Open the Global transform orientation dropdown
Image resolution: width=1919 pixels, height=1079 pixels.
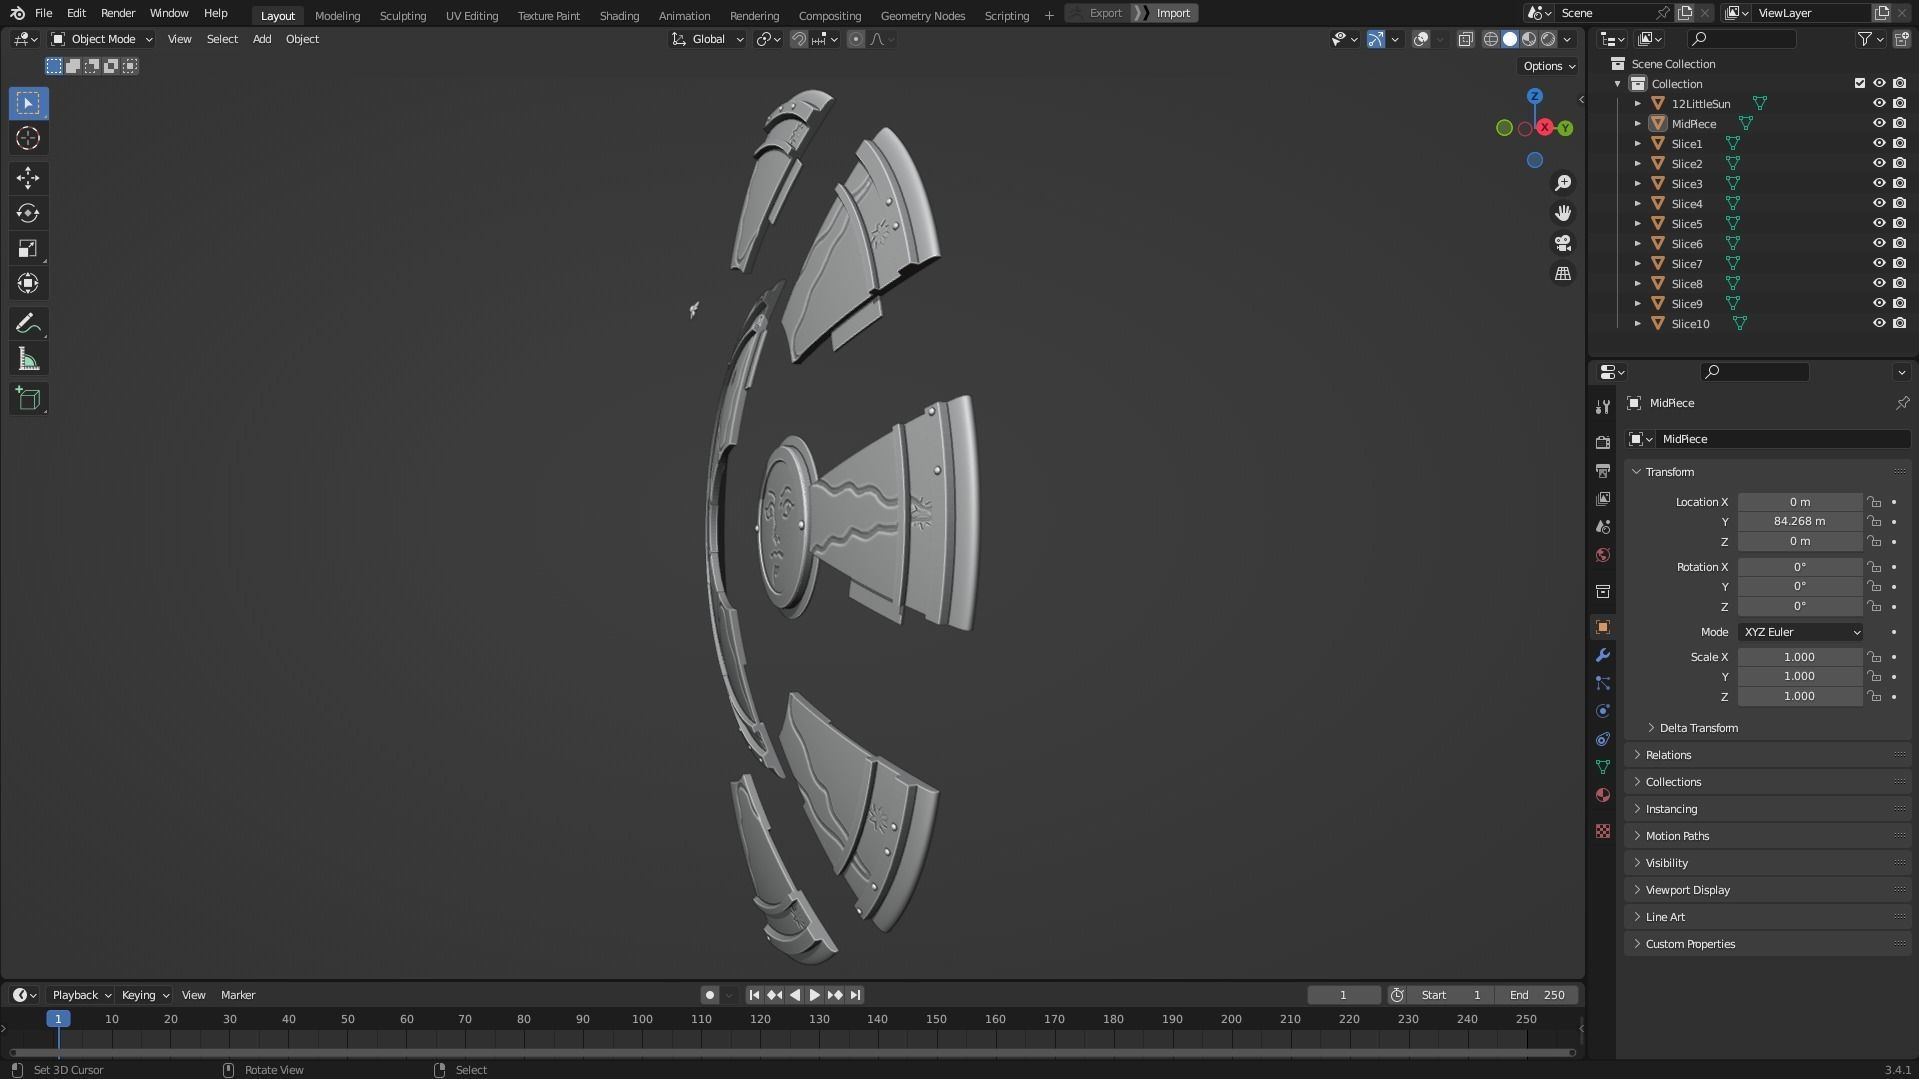click(x=707, y=39)
